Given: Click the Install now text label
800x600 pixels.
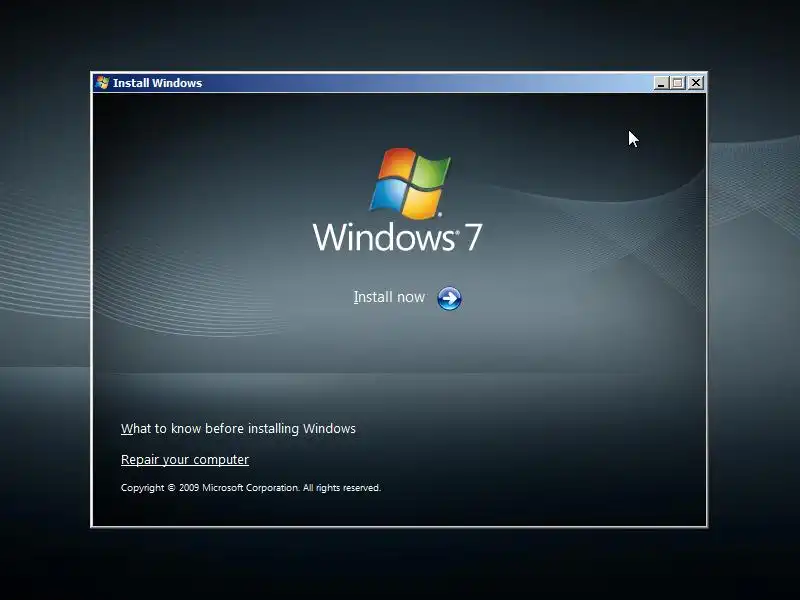Looking at the screenshot, I should [x=389, y=297].
